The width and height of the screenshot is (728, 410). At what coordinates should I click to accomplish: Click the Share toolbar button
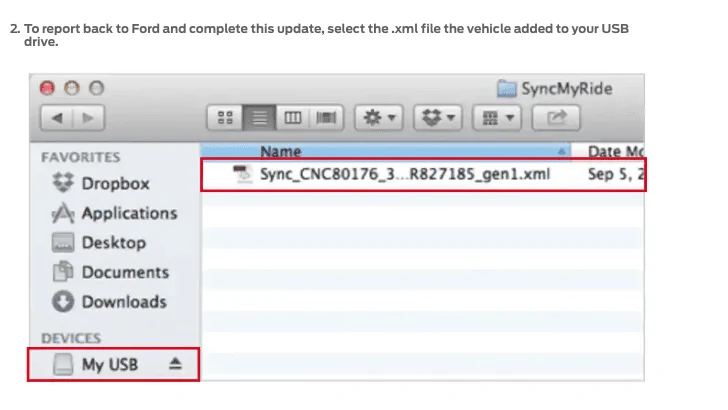[x=556, y=117]
